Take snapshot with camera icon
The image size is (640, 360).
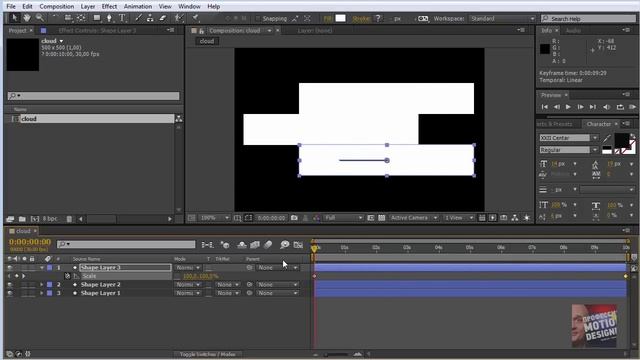click(294, 218)
